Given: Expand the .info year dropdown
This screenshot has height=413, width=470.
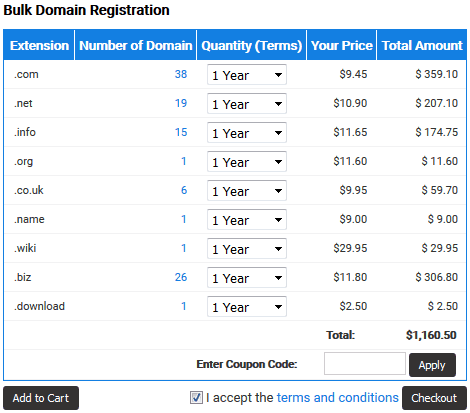Looking at the screenshot, I should pyautogui.click(x=247, y=133).
